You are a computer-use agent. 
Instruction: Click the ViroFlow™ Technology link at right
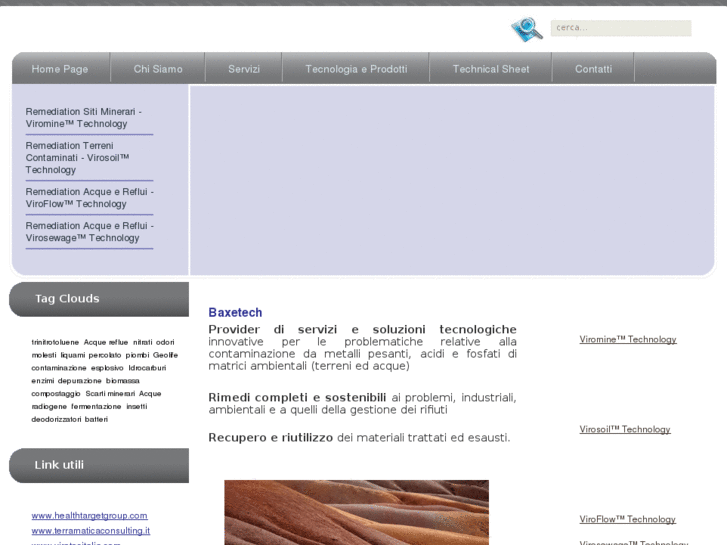click(x=627, y=519)
